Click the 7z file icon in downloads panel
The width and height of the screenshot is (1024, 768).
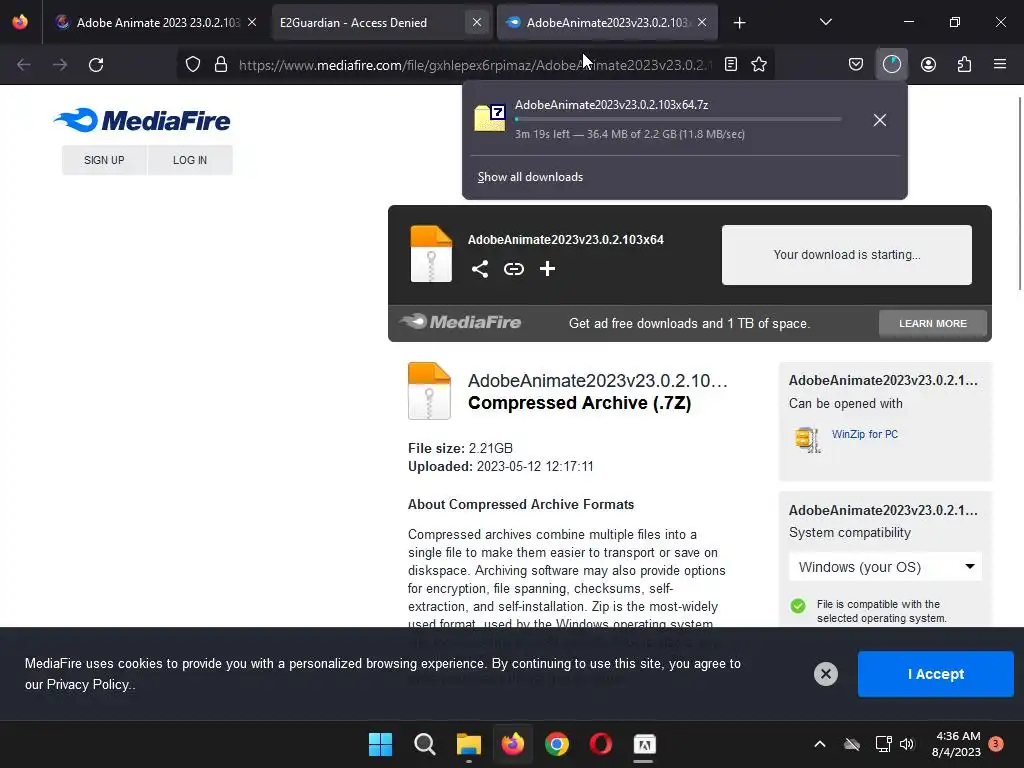(490, 118)
